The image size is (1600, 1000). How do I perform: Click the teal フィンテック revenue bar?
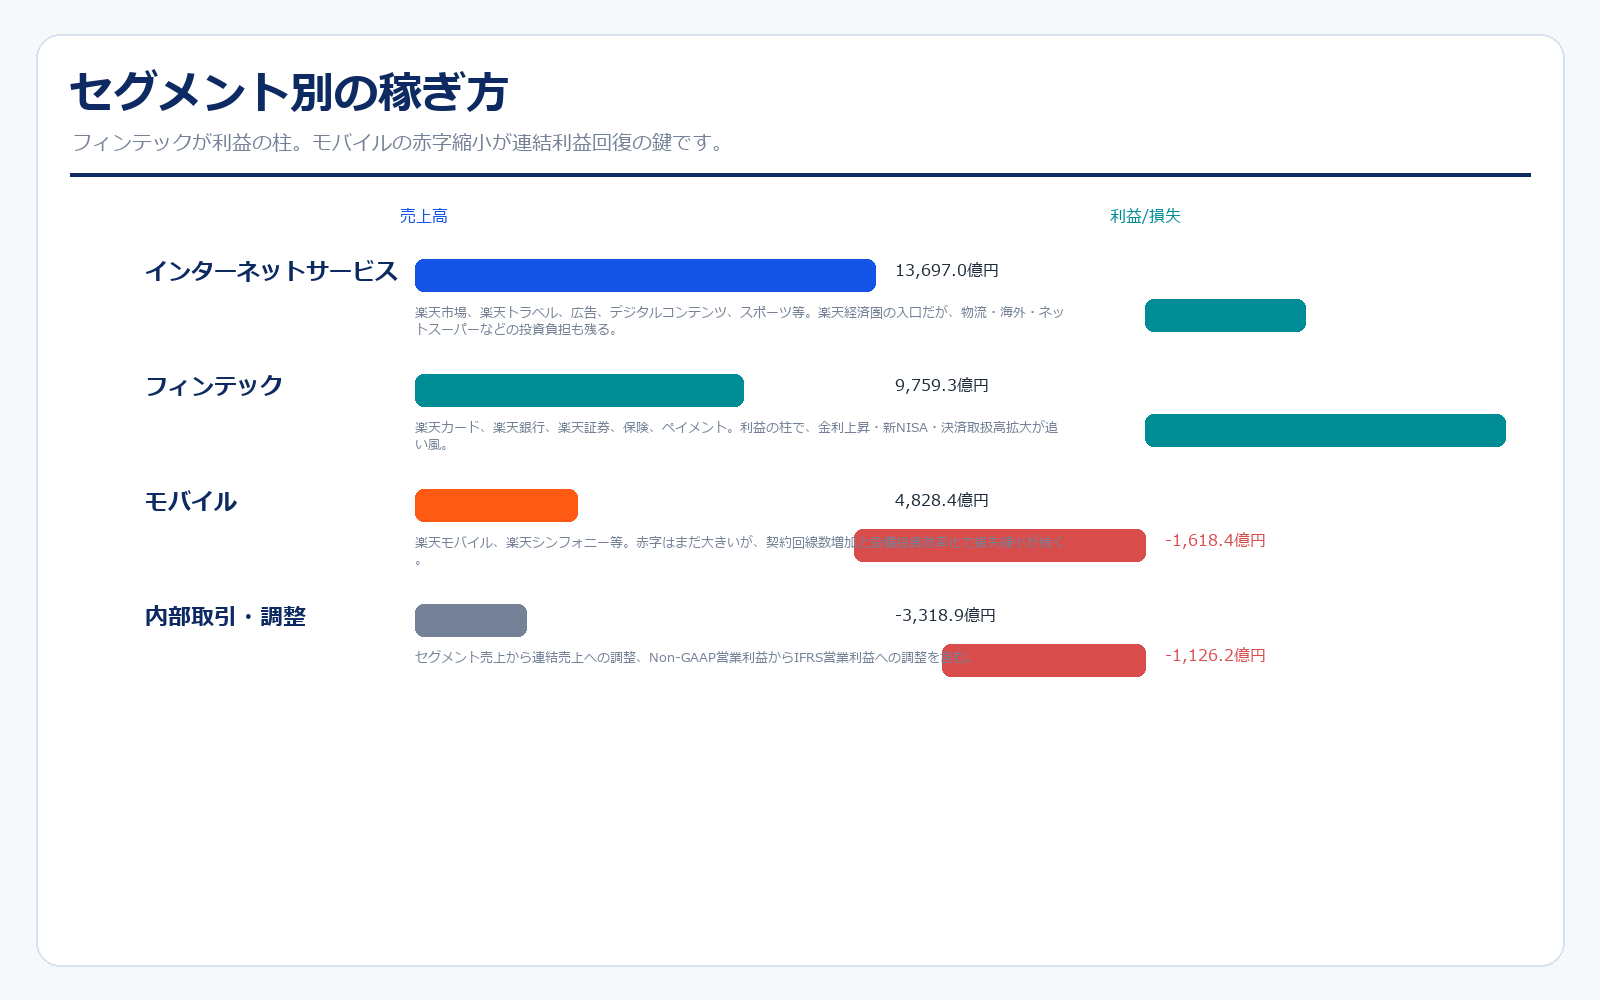[x=579, y=390]
